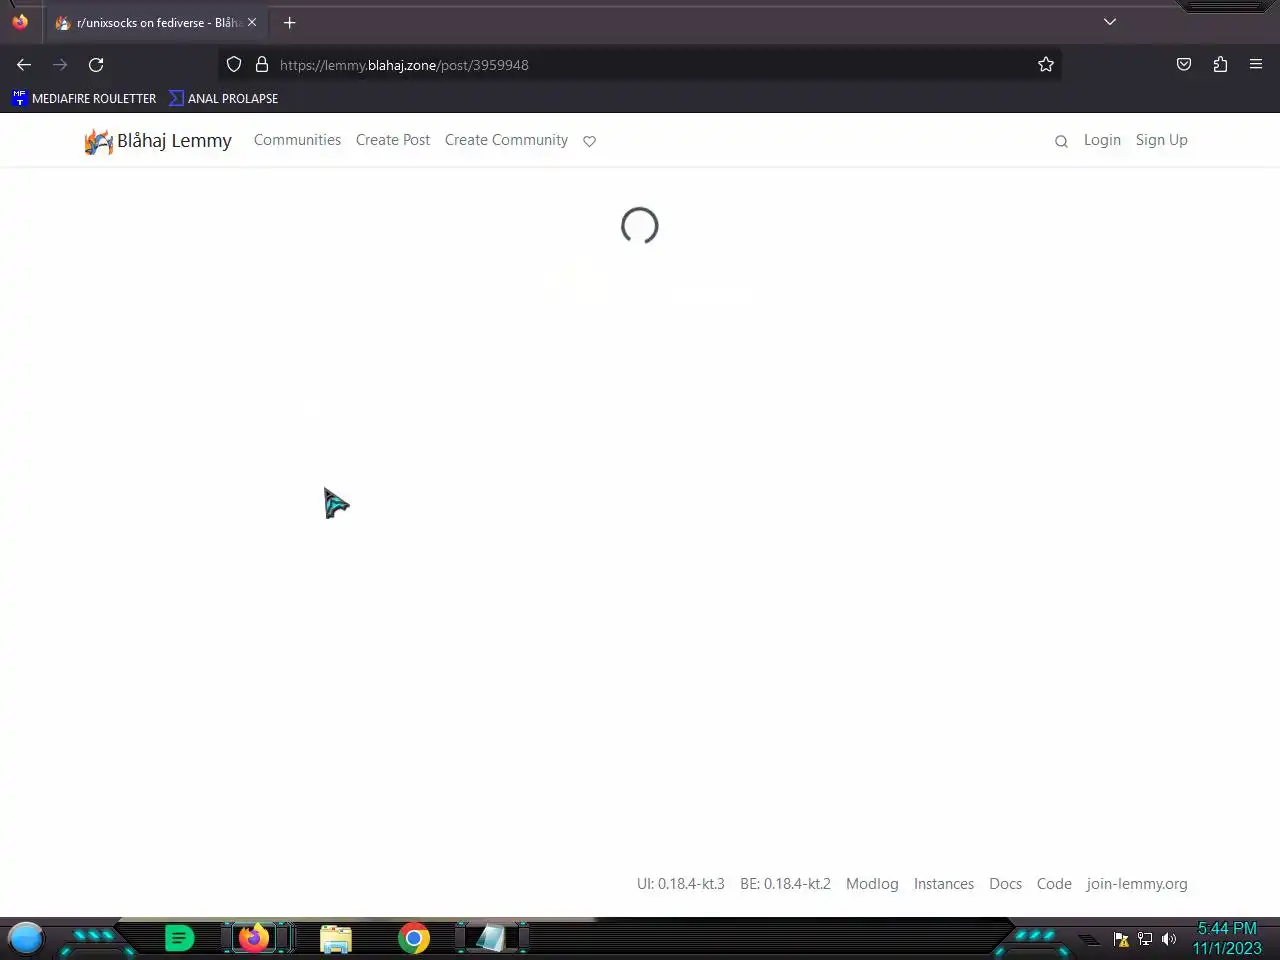Click the pinned Firefox icon beside the tab
Viewport: 1280px width, 960px height.
pyautogui.click(x=20, y=22)
